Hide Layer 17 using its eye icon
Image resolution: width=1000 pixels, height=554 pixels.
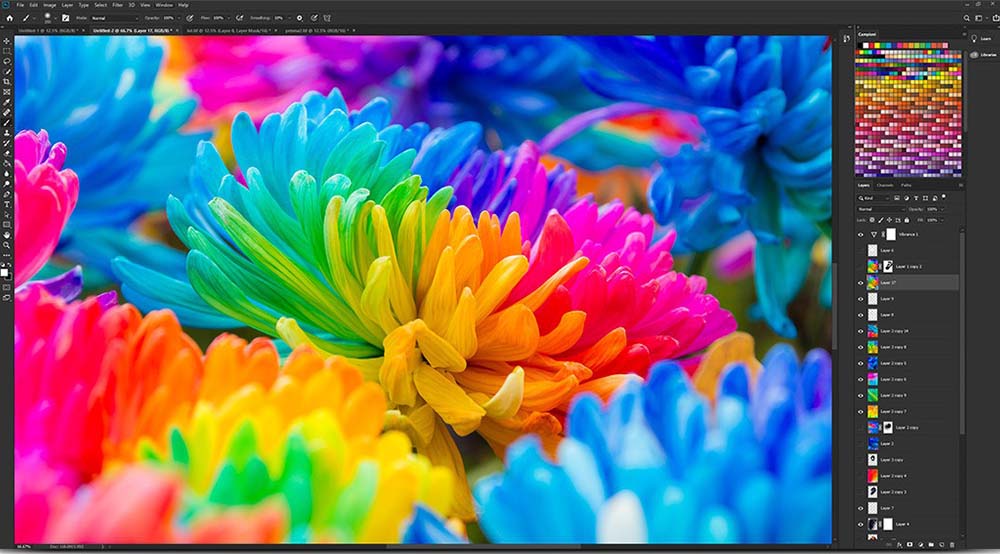pos(860,282)
